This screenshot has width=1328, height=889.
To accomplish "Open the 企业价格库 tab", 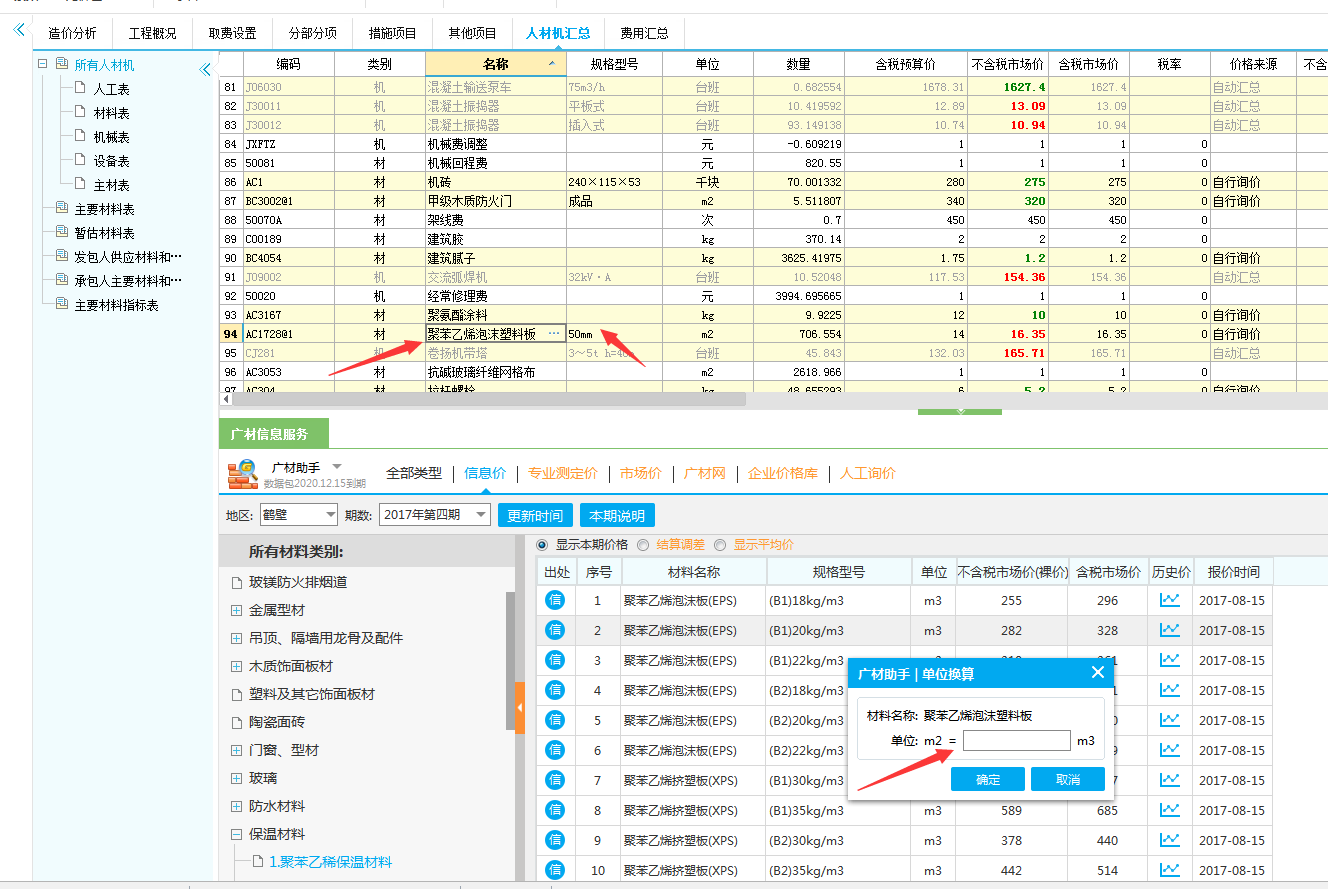I will point(782,473).
